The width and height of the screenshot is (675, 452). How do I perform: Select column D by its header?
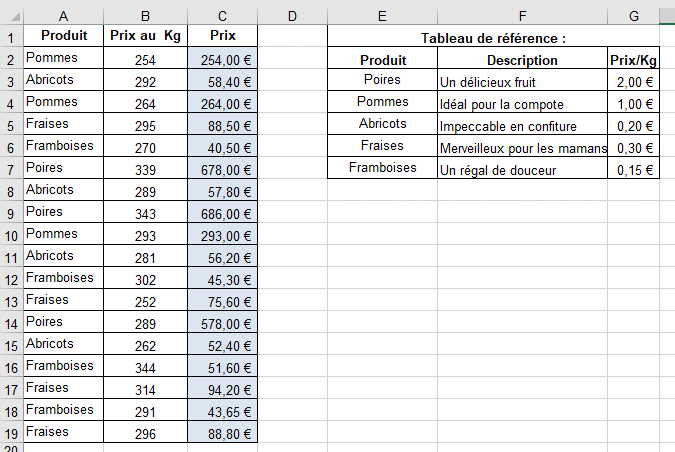pyautogui.click(x=292, y=14)
